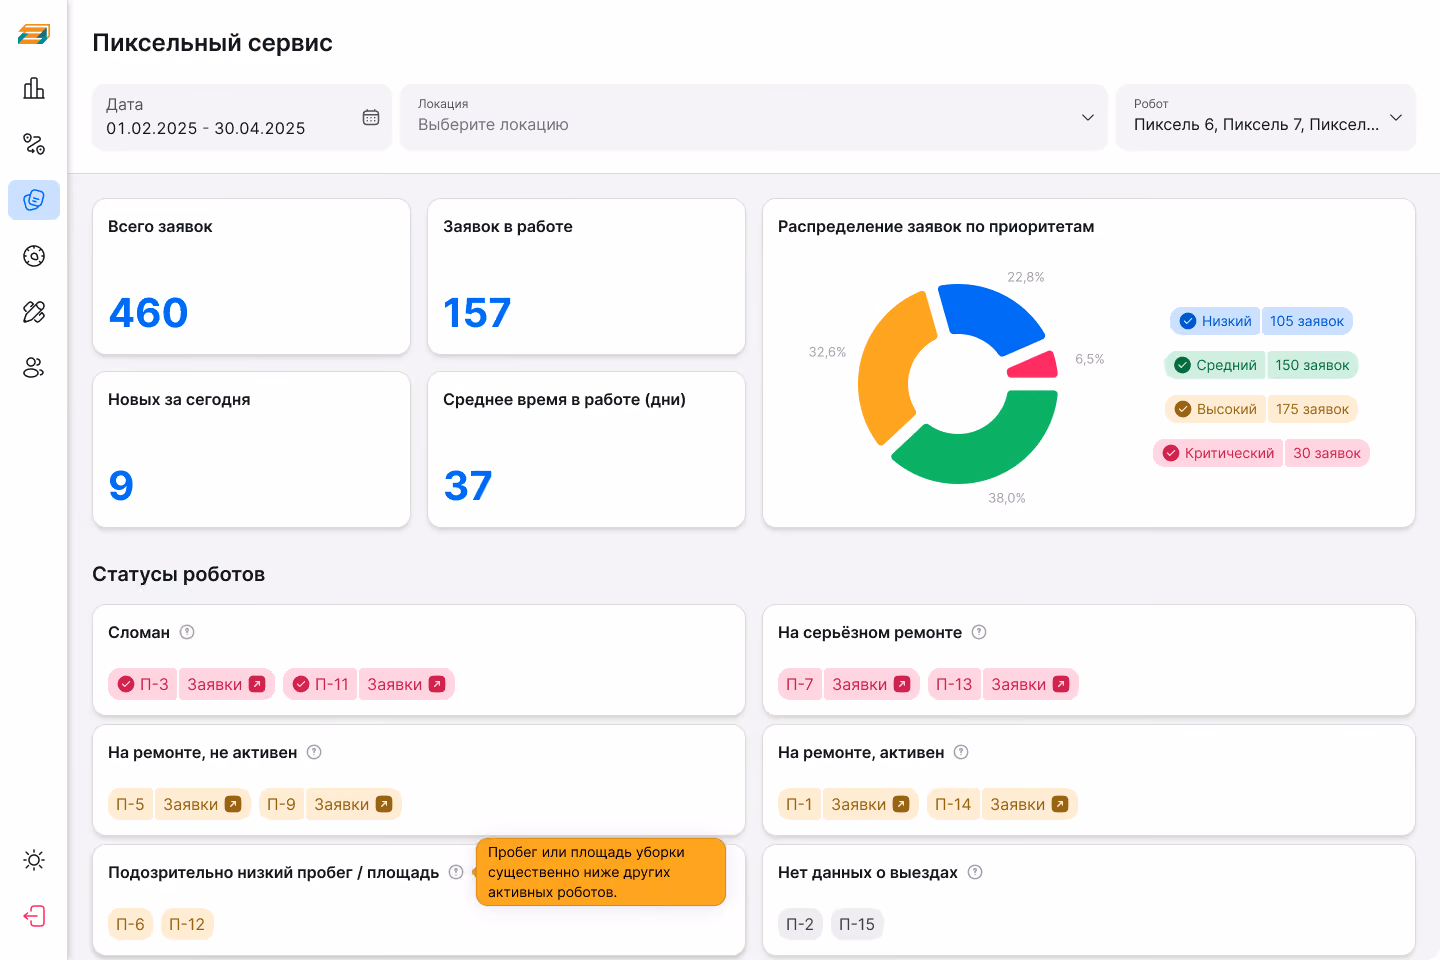Open Заявки link for robot П-1
Image resolution: width=1440 pixels, height=960 pixels.
870,804
